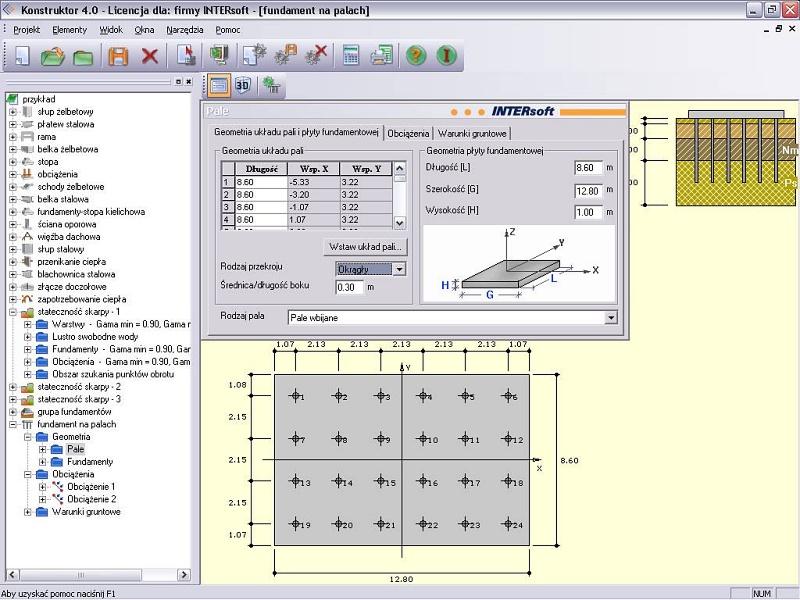Open the Pomoc menu
The height and width of the screenshot is (600, 800).
228,30
